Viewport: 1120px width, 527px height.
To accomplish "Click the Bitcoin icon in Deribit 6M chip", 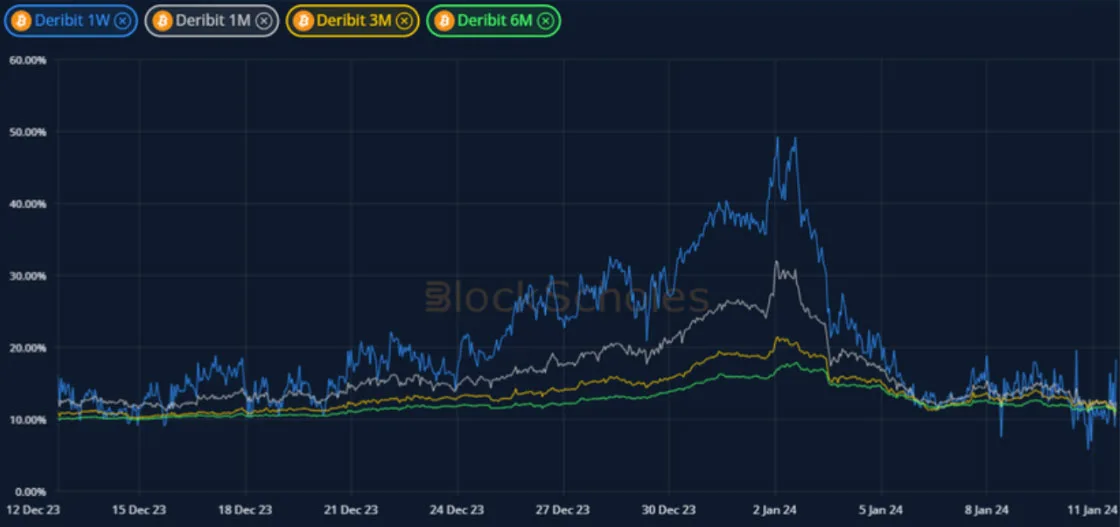I will coord(444,21).
